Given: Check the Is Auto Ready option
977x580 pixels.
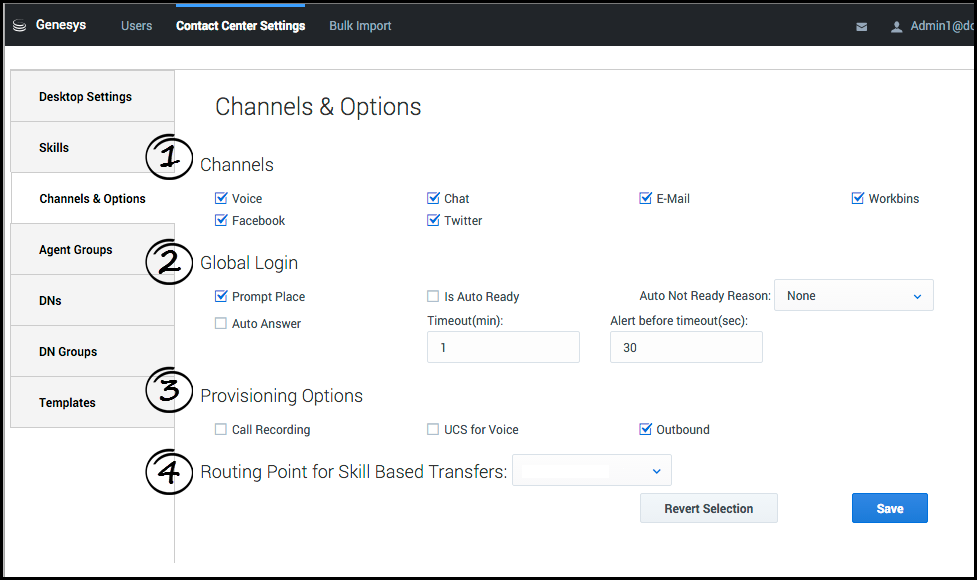Looking at the screenshot, I should tap(433, 297).
